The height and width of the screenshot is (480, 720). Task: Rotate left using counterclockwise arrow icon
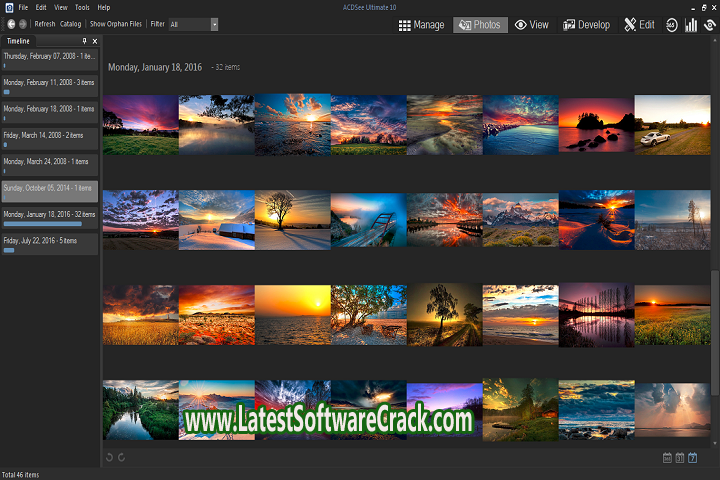tap(109, 457)
